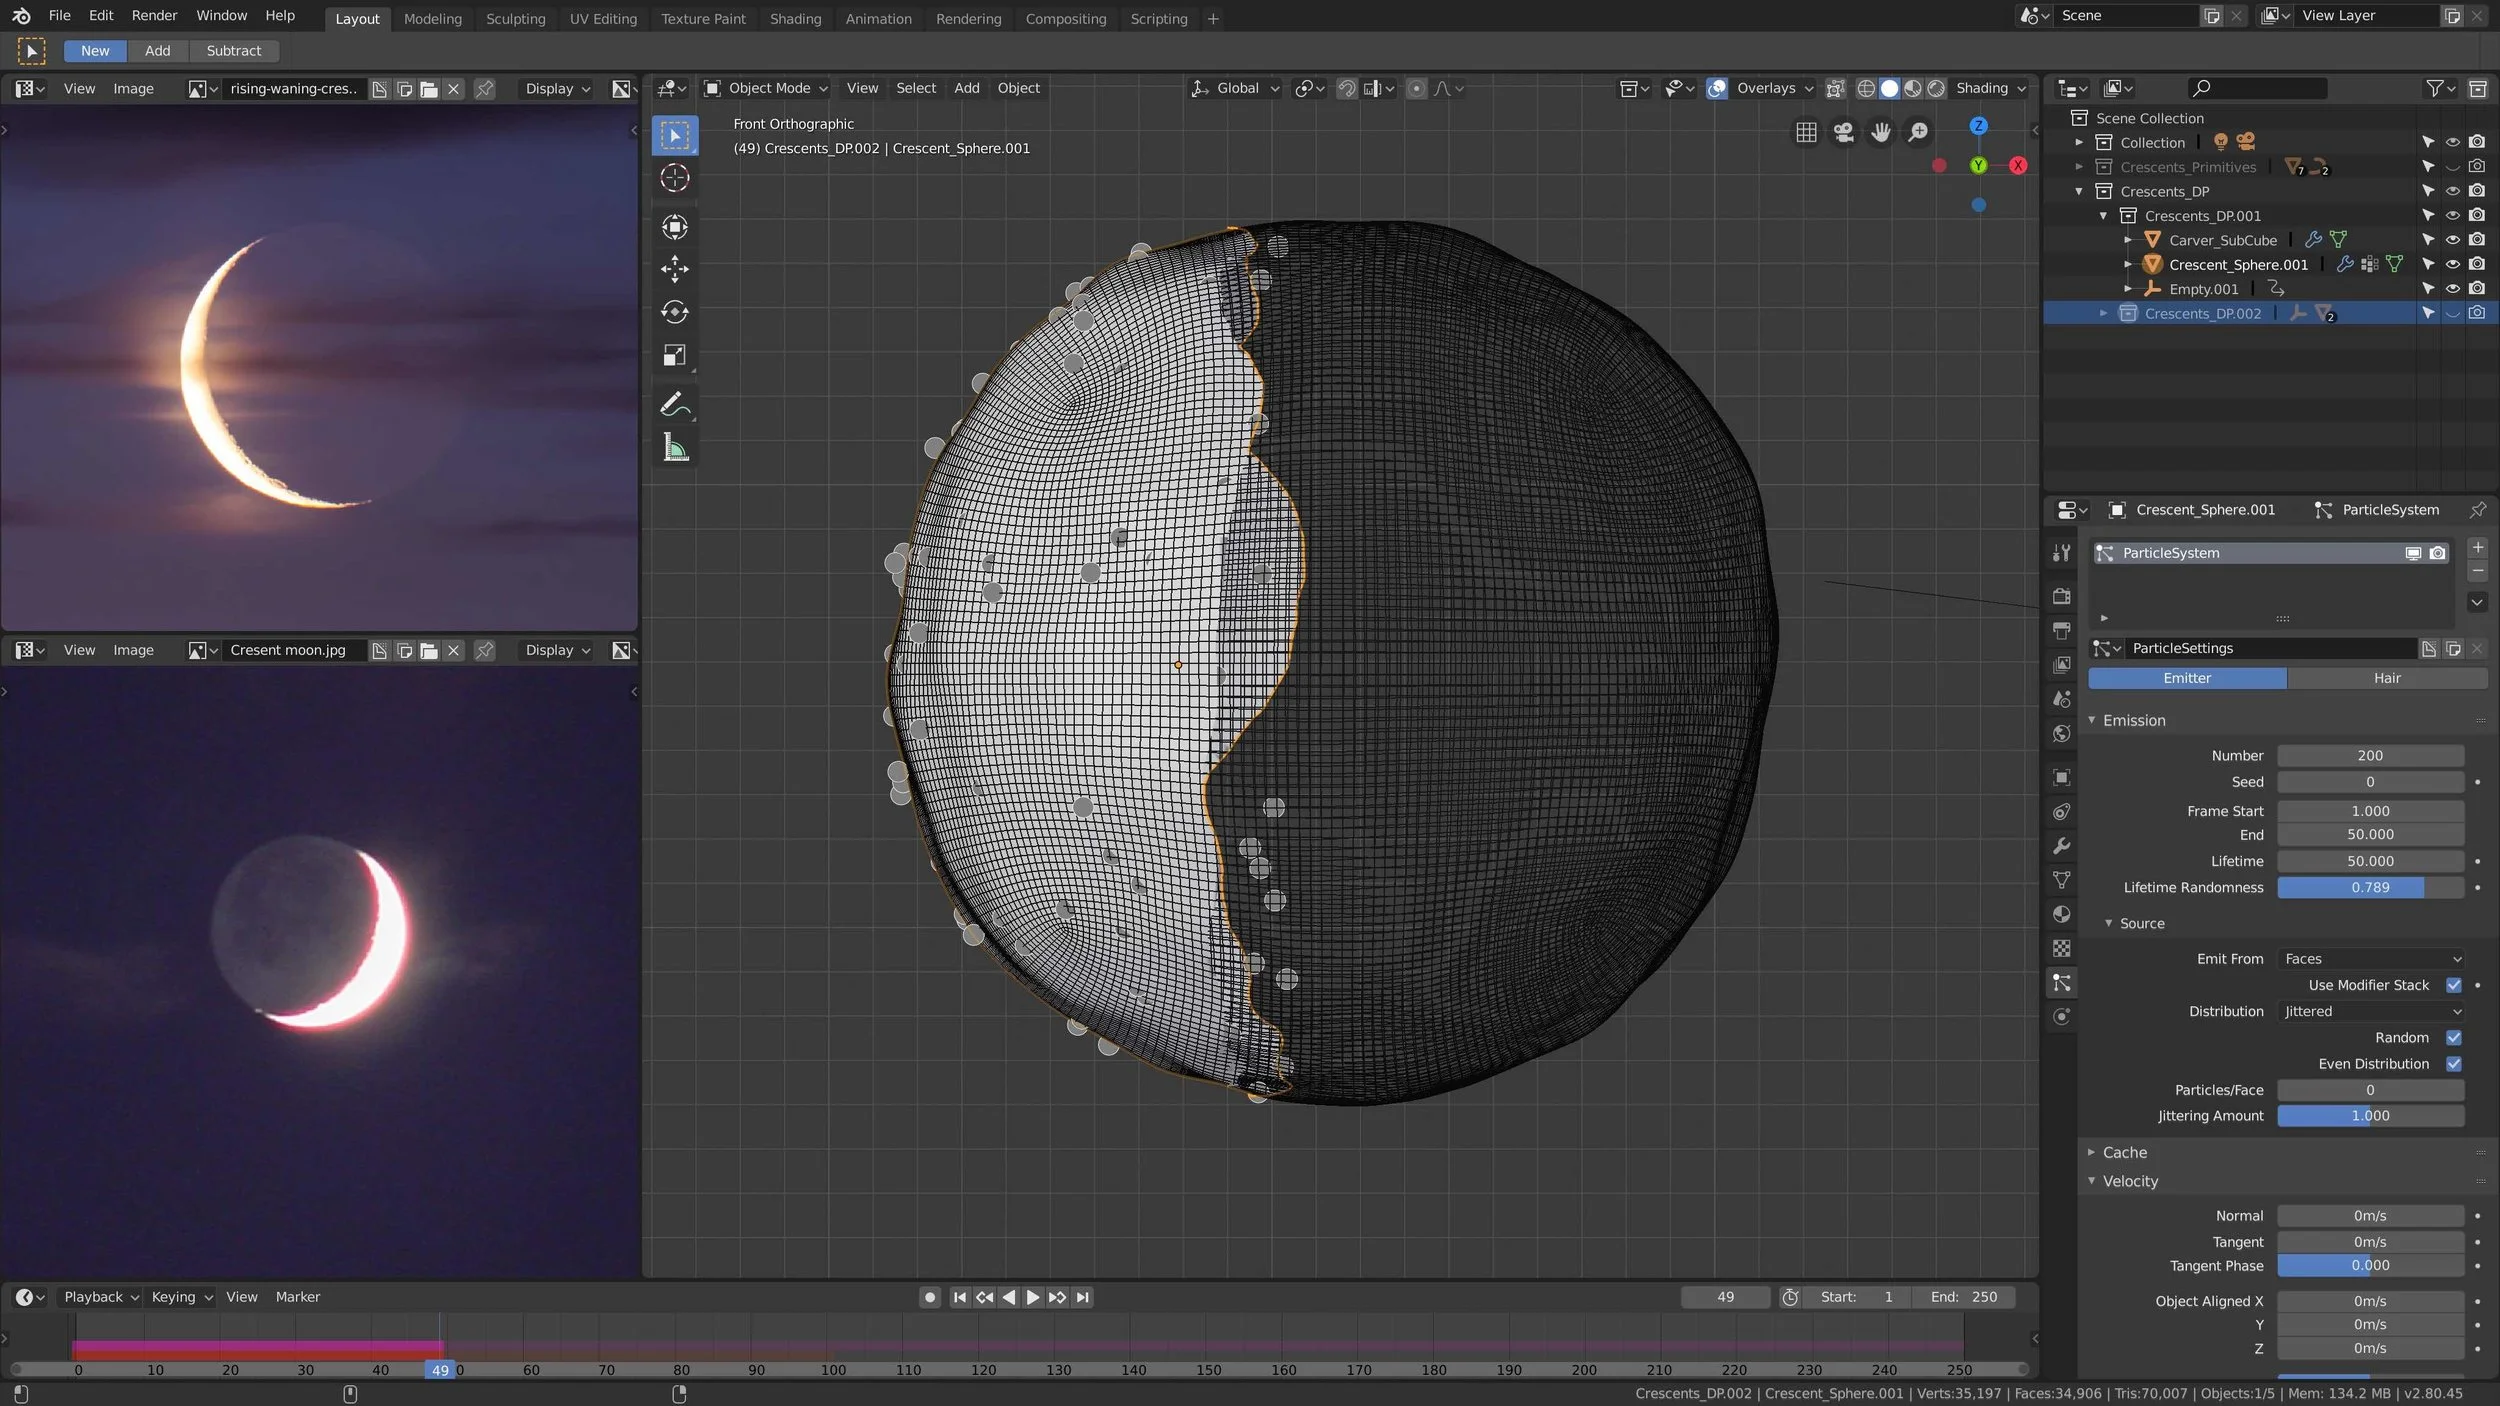Screen dimensions: 2500x1406
Task: Toggle the Random distribution checkbox
Action: coord(2453,1037)
